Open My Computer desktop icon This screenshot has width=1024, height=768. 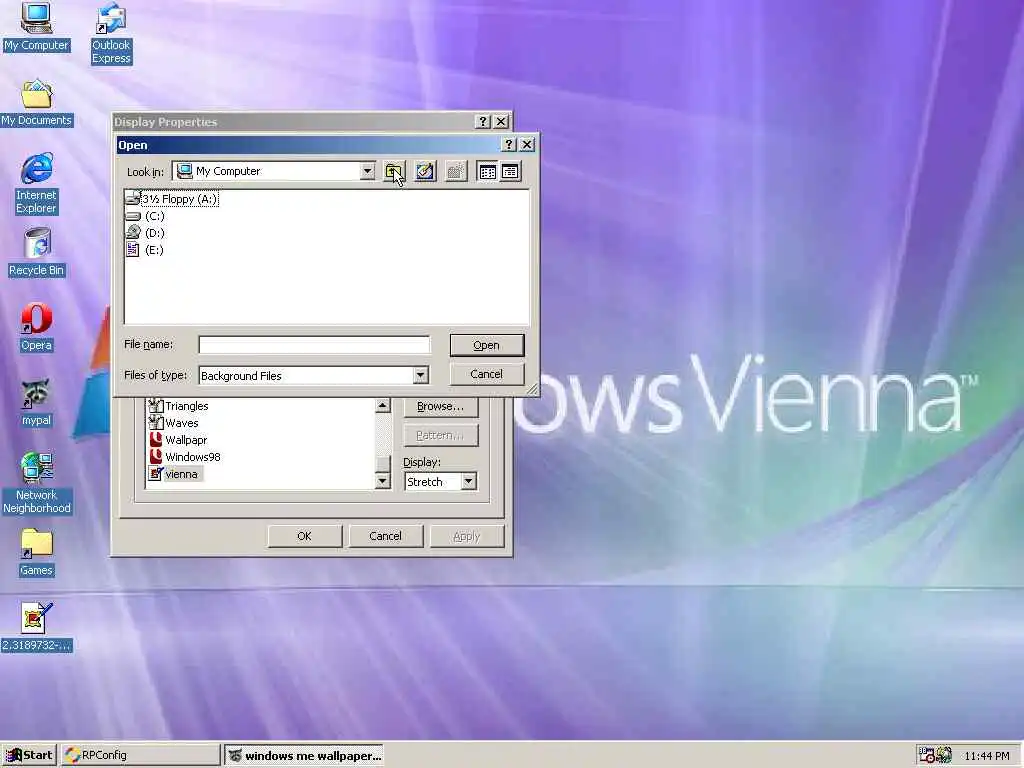tap(36, 27)
